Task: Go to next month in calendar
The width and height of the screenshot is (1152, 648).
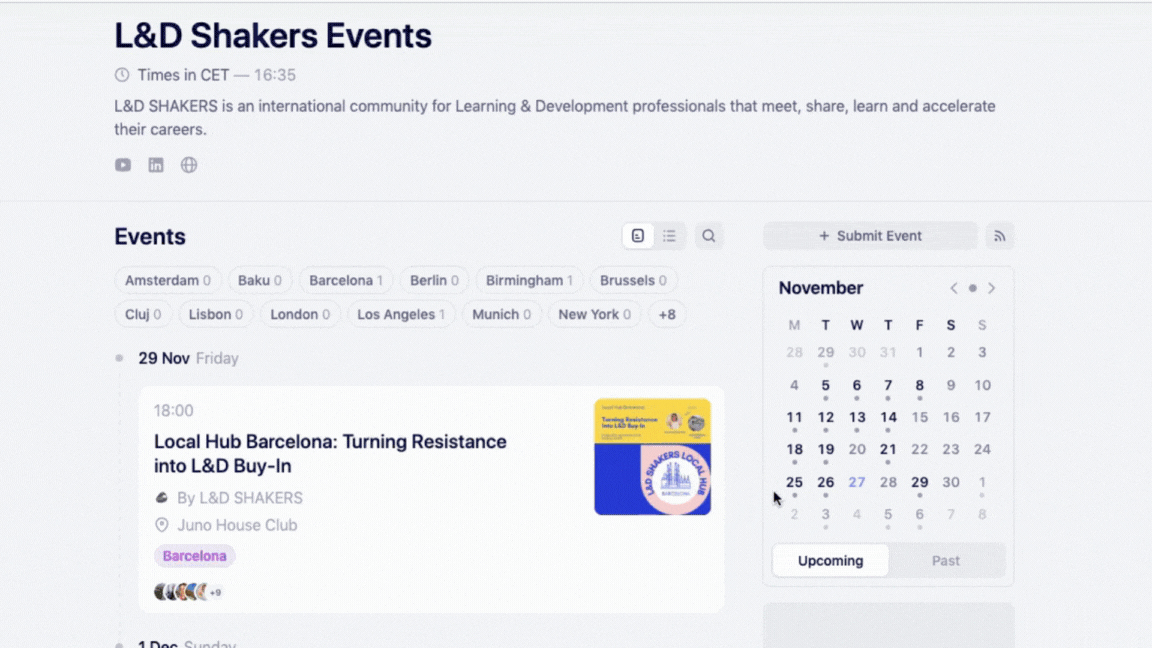Action: point(991,288)
